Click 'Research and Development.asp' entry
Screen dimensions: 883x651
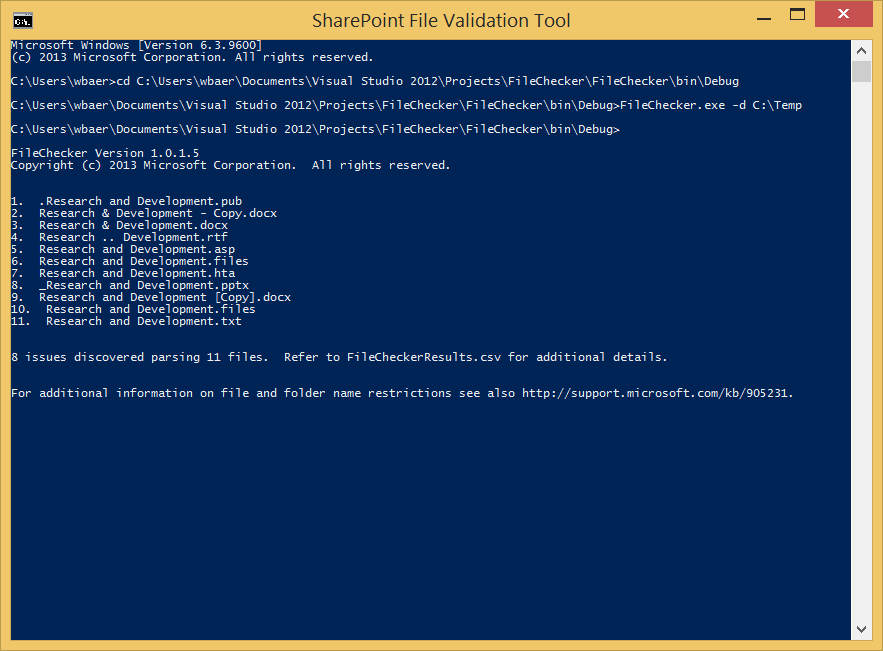click(137, 249)
